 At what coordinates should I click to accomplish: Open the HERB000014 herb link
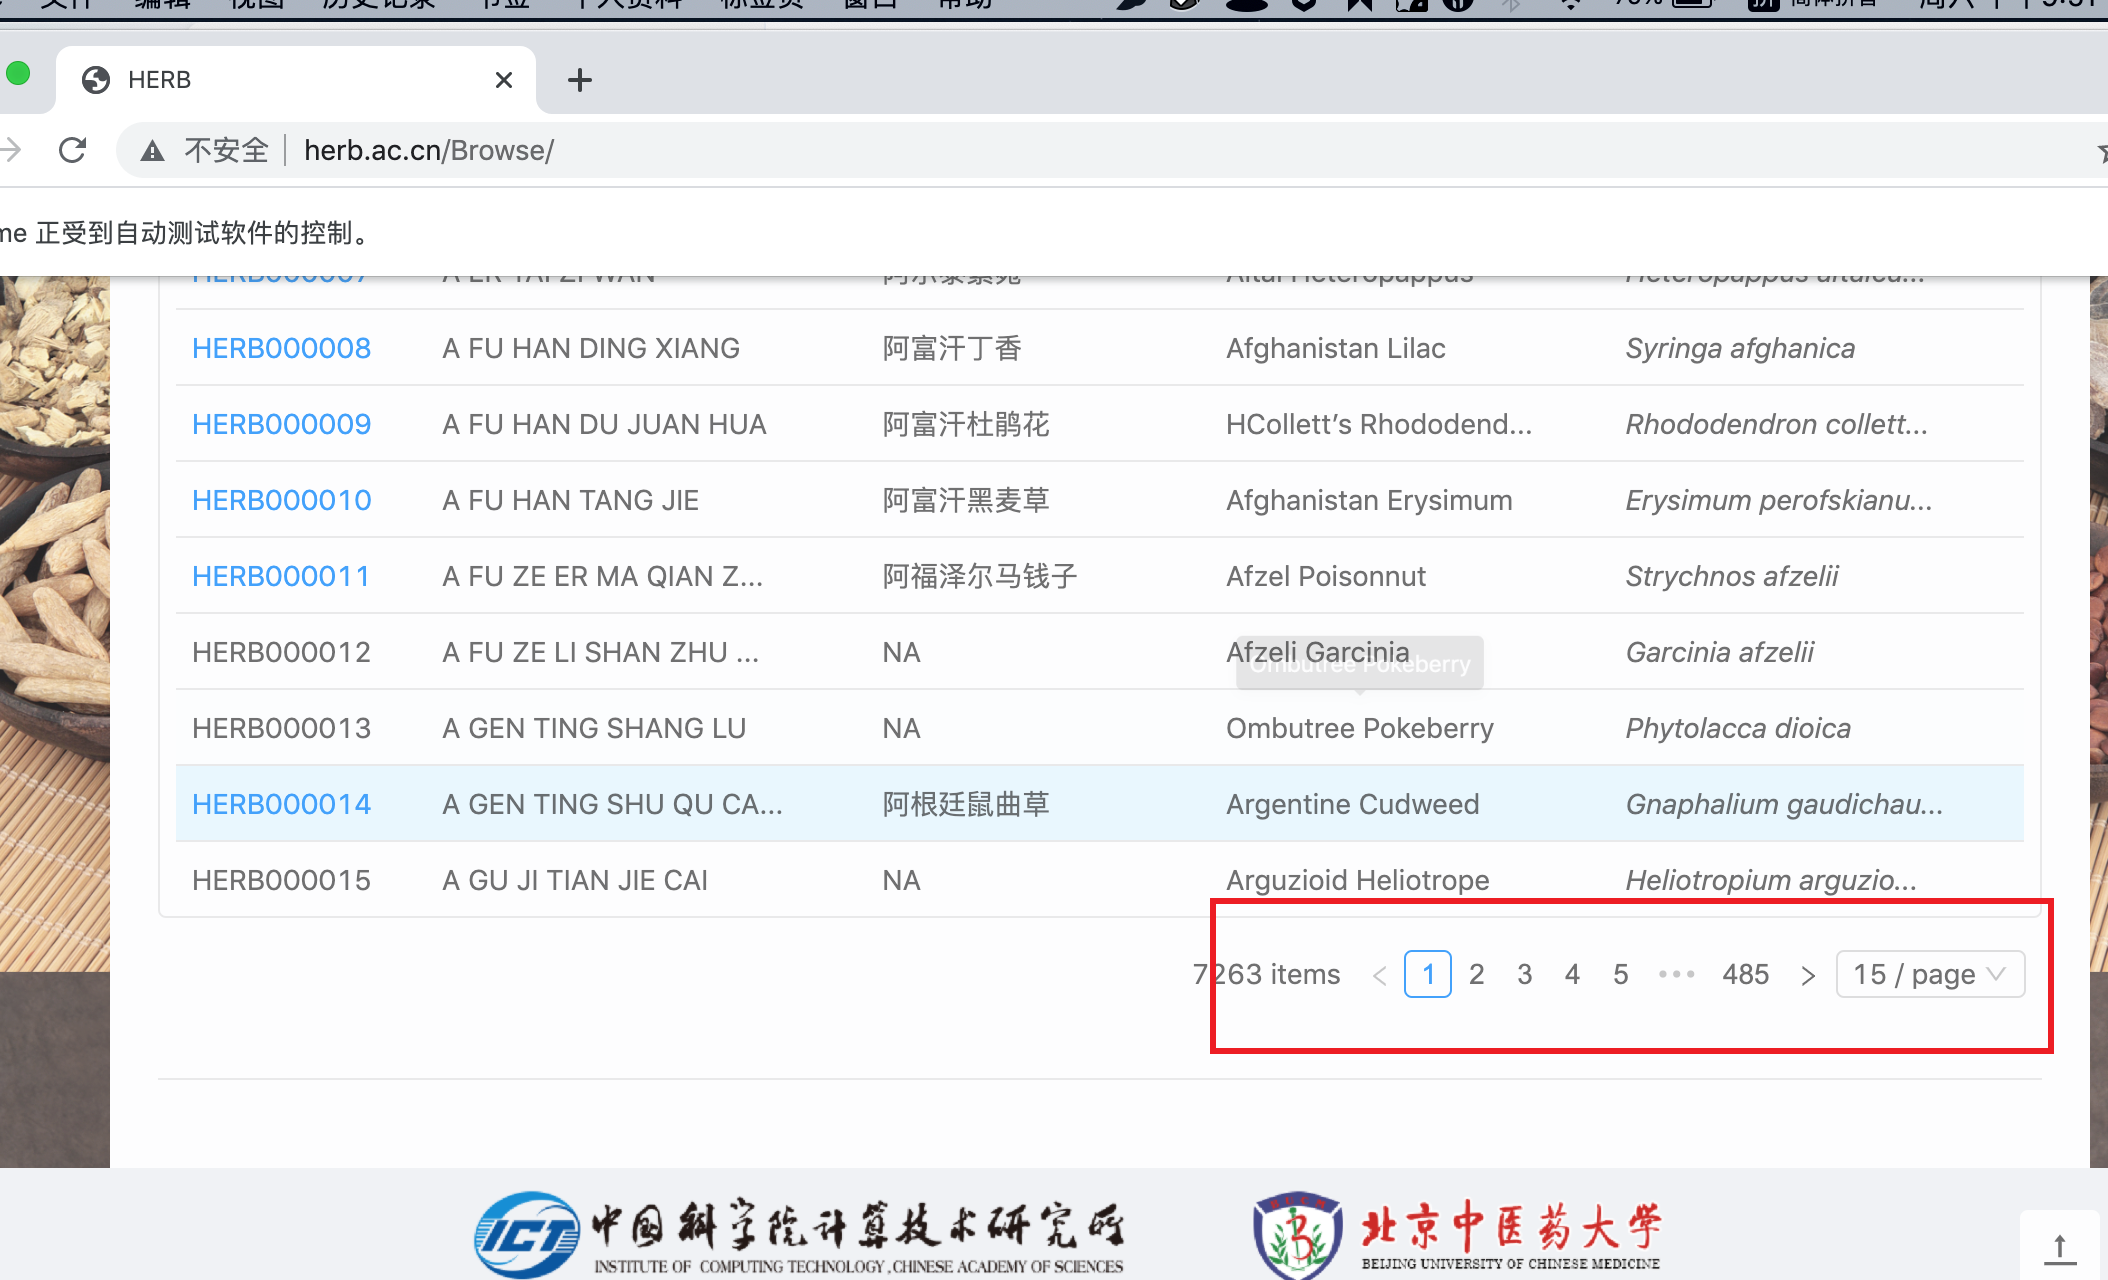(281, 804)
